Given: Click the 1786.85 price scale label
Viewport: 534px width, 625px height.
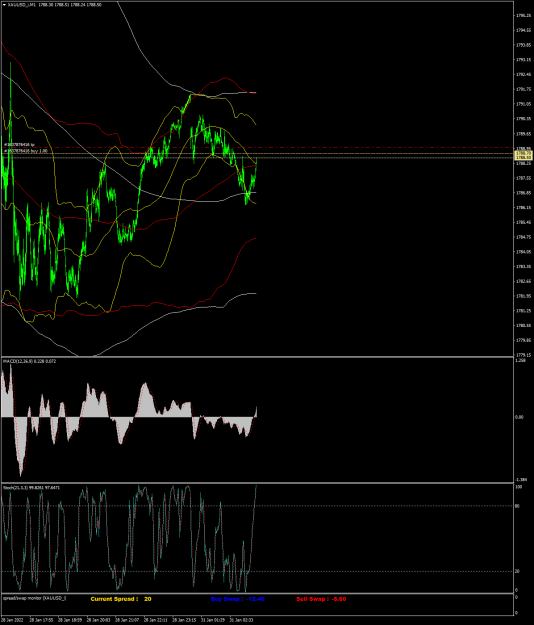Looking at the screenshot, I should [x=523, y=193].
